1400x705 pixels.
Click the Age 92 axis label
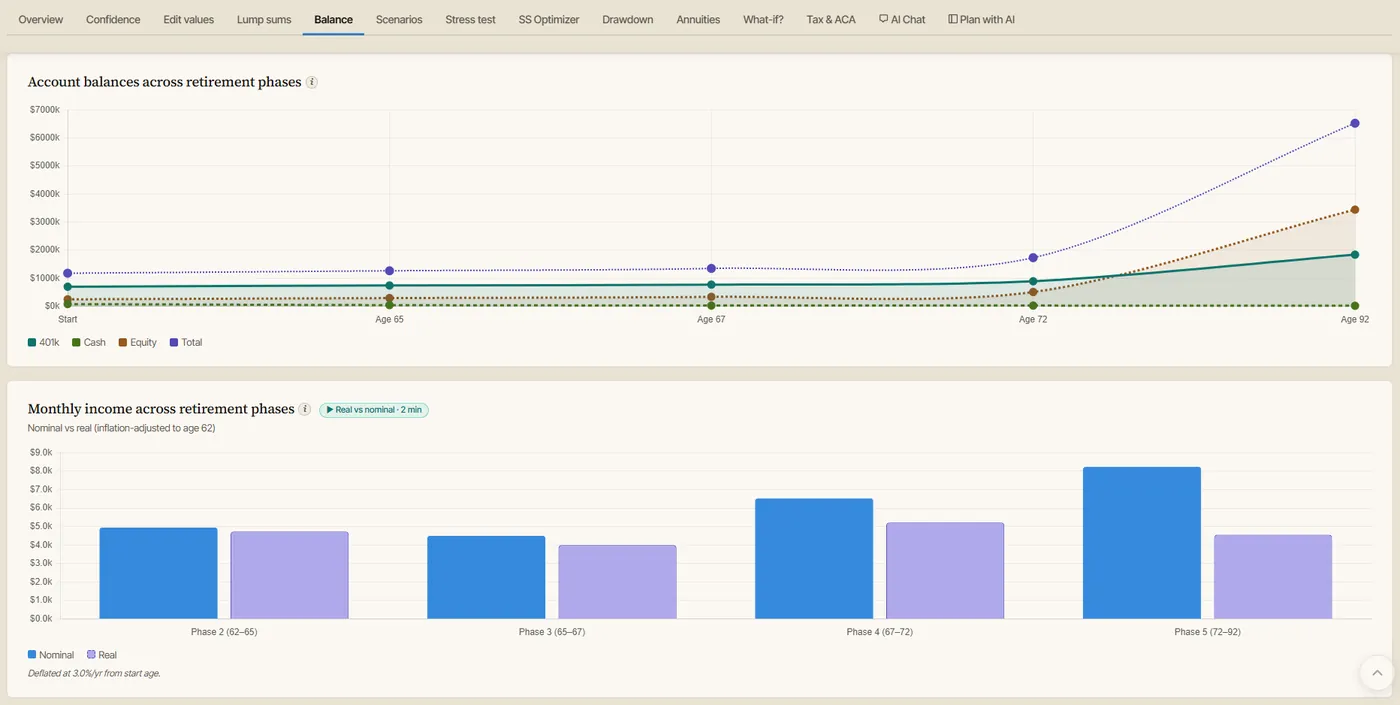(1355, 319)
